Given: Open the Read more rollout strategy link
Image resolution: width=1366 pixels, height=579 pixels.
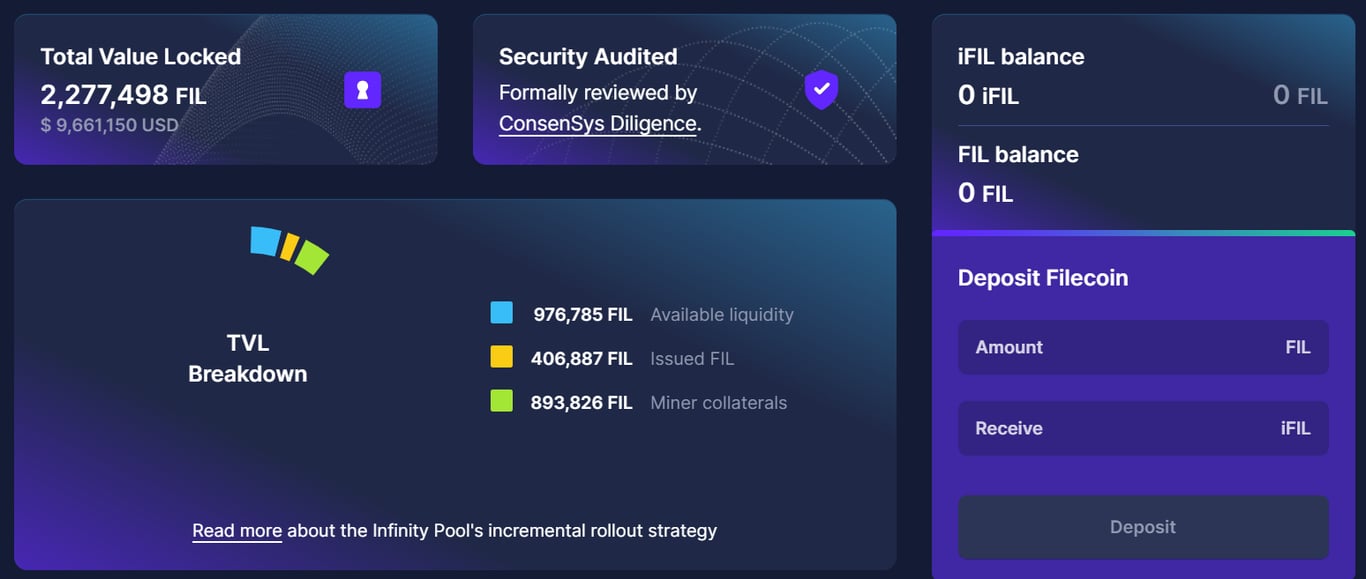Looking at the screenshot, I should 237,531.
